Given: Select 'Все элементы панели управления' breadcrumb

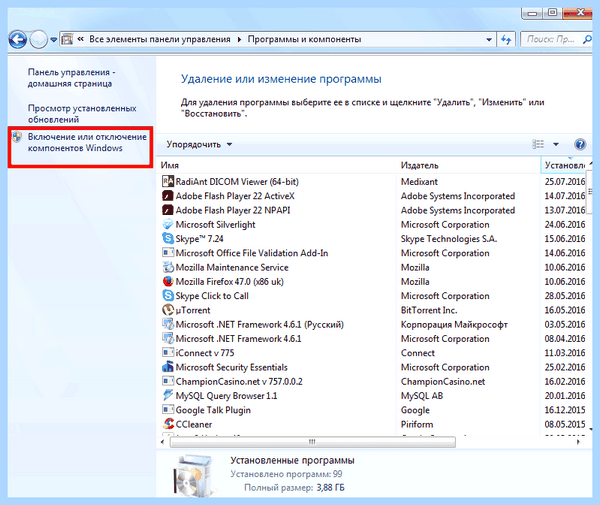Looking at the screenshot, I should (160, 39).
